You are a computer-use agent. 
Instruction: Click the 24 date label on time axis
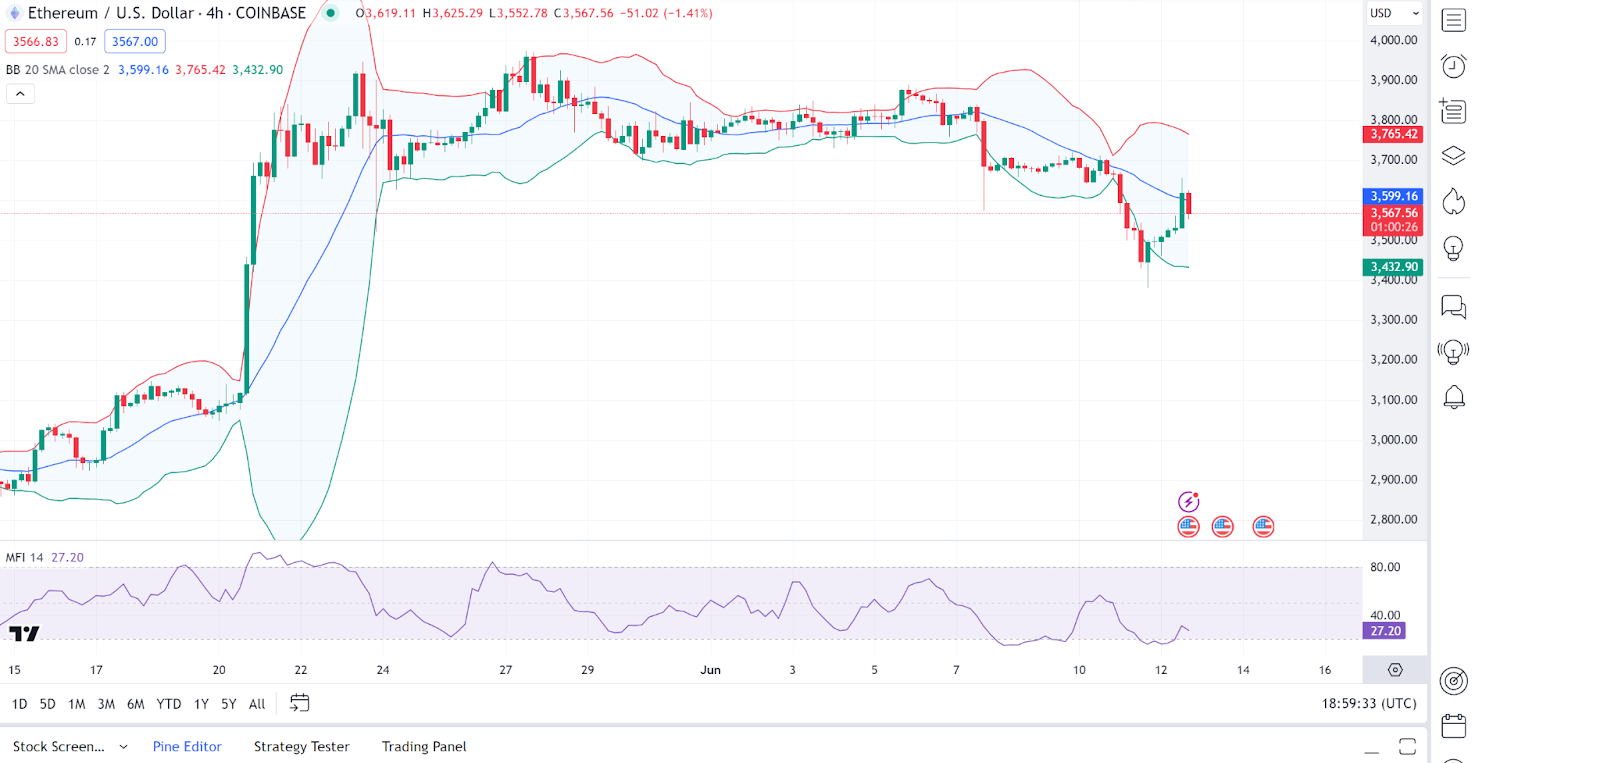(383, 670)
